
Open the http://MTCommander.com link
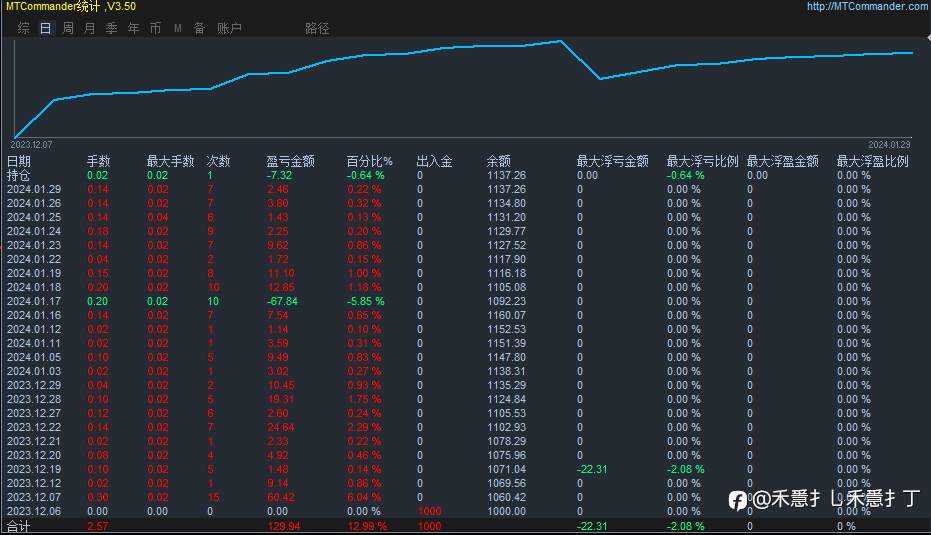[x=867, y=6]
